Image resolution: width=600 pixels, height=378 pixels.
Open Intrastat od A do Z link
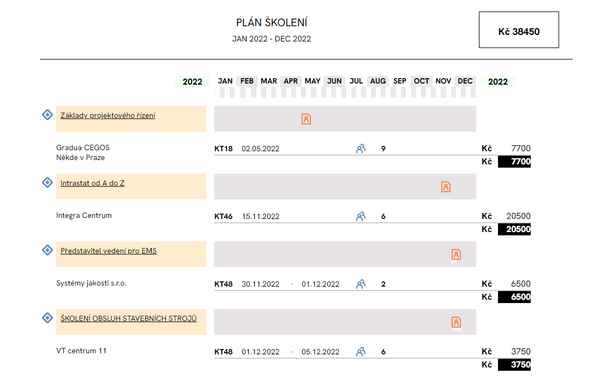(92, 183)
